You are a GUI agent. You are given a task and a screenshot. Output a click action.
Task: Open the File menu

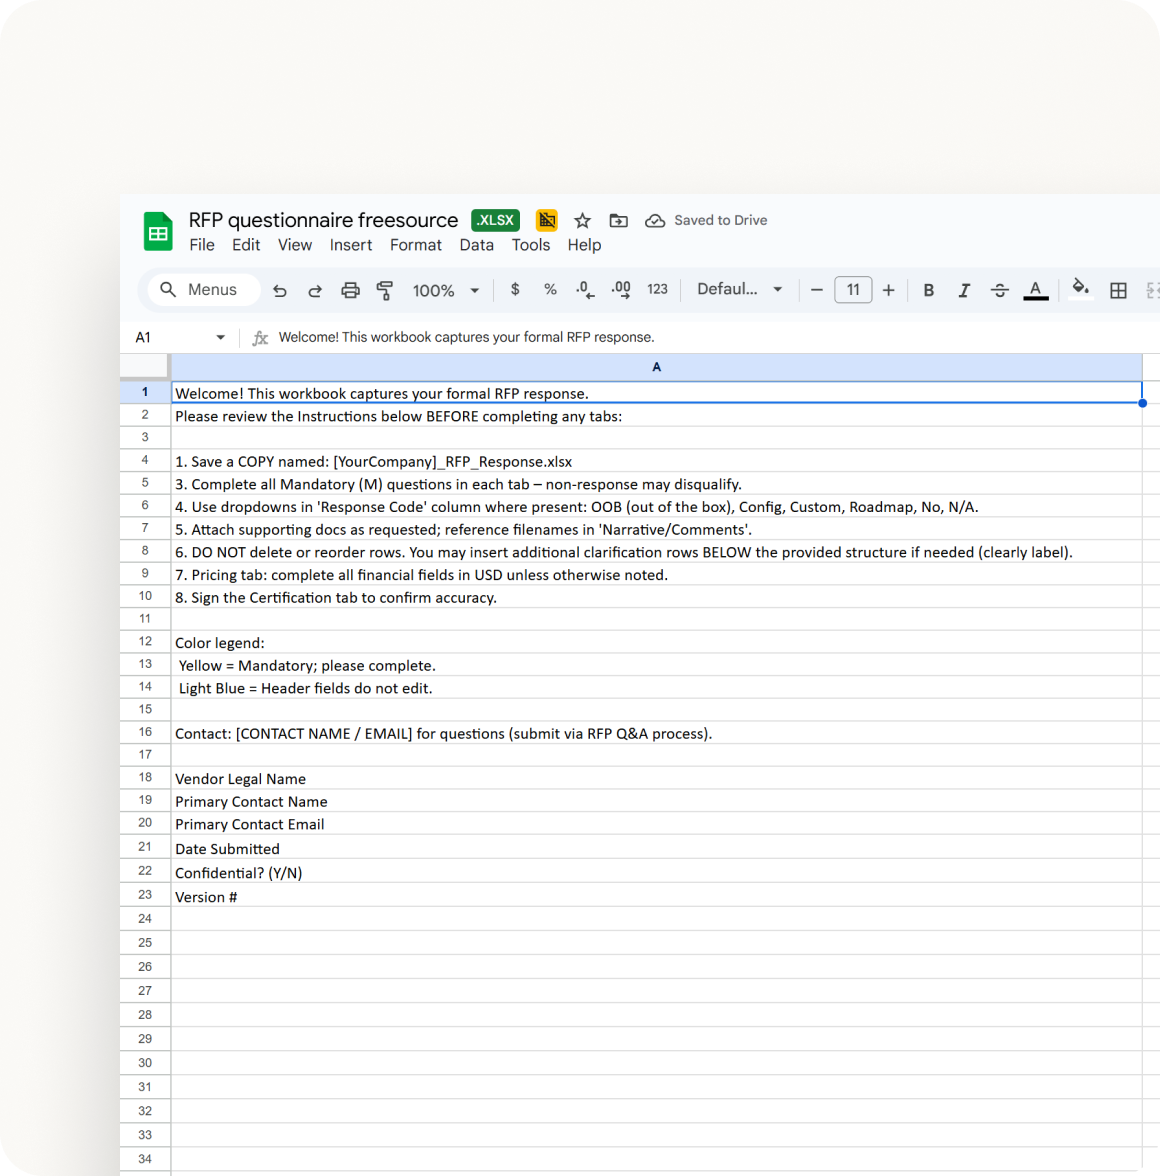202,245
